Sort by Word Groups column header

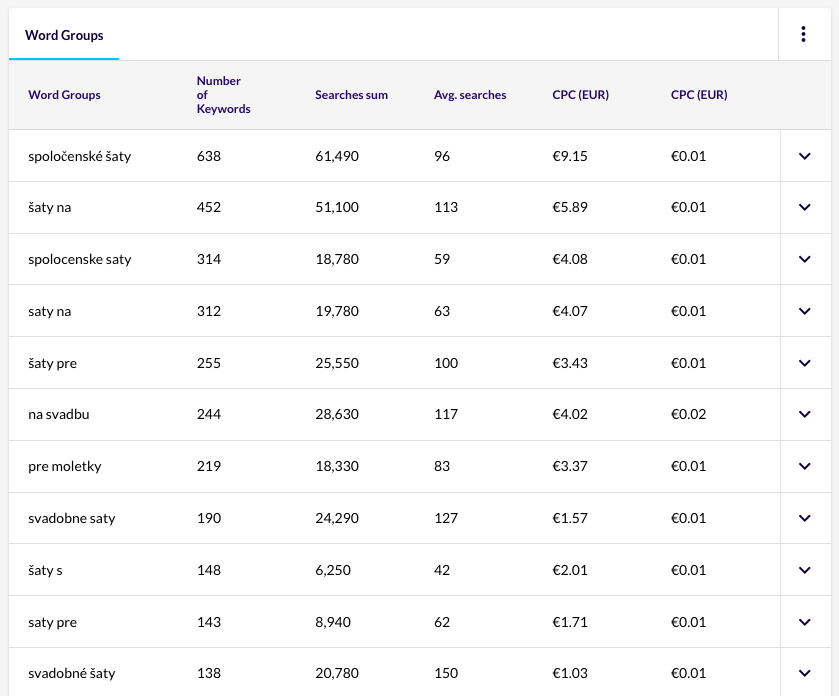(x=64, y=95)
